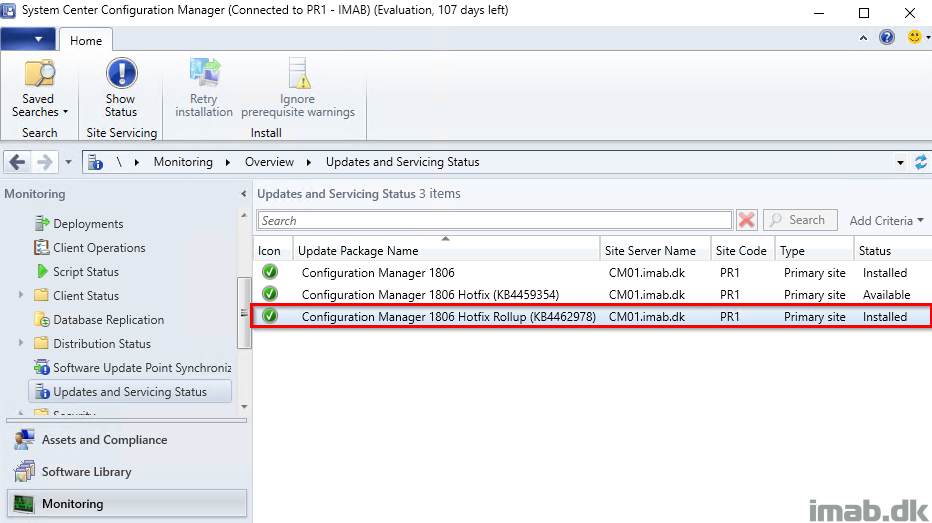This screenshot has height=523, width=932.
Task: Select the Hotfix Rollup (KB4462978) row
Action: point(593,317)
